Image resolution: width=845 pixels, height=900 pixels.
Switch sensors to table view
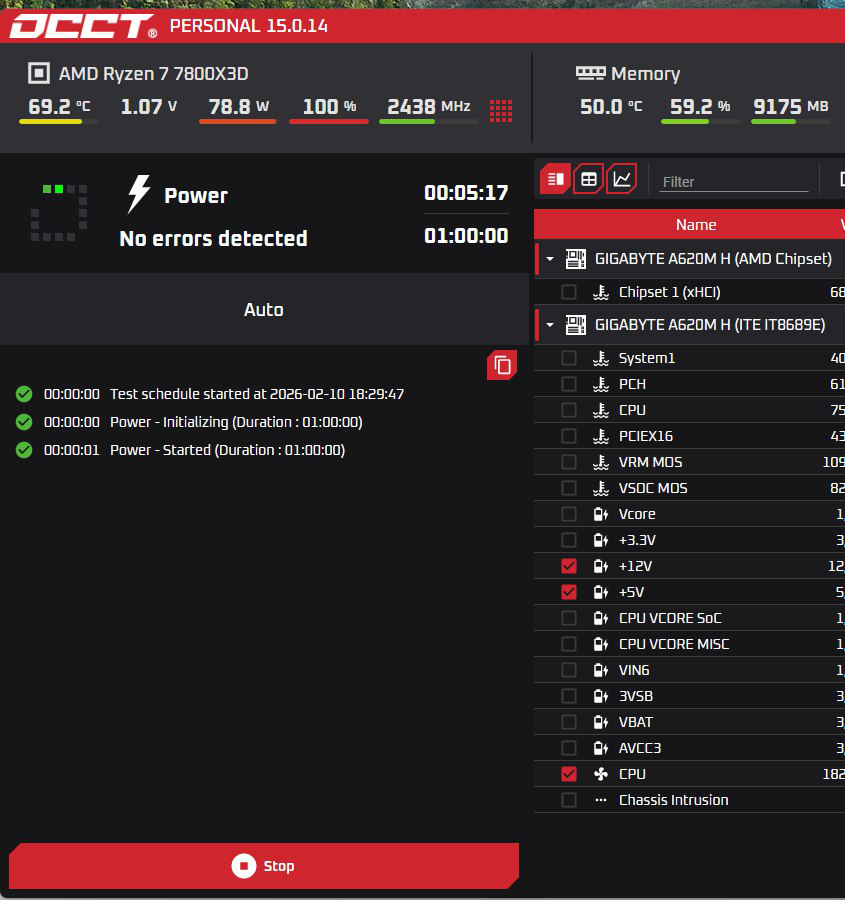point(589,179)
